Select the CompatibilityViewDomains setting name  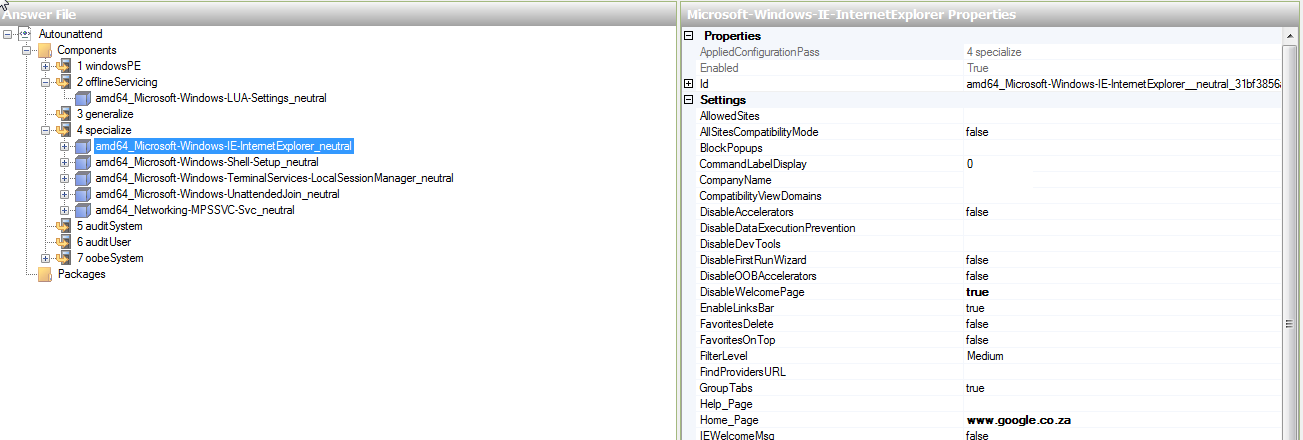(760, 196)
